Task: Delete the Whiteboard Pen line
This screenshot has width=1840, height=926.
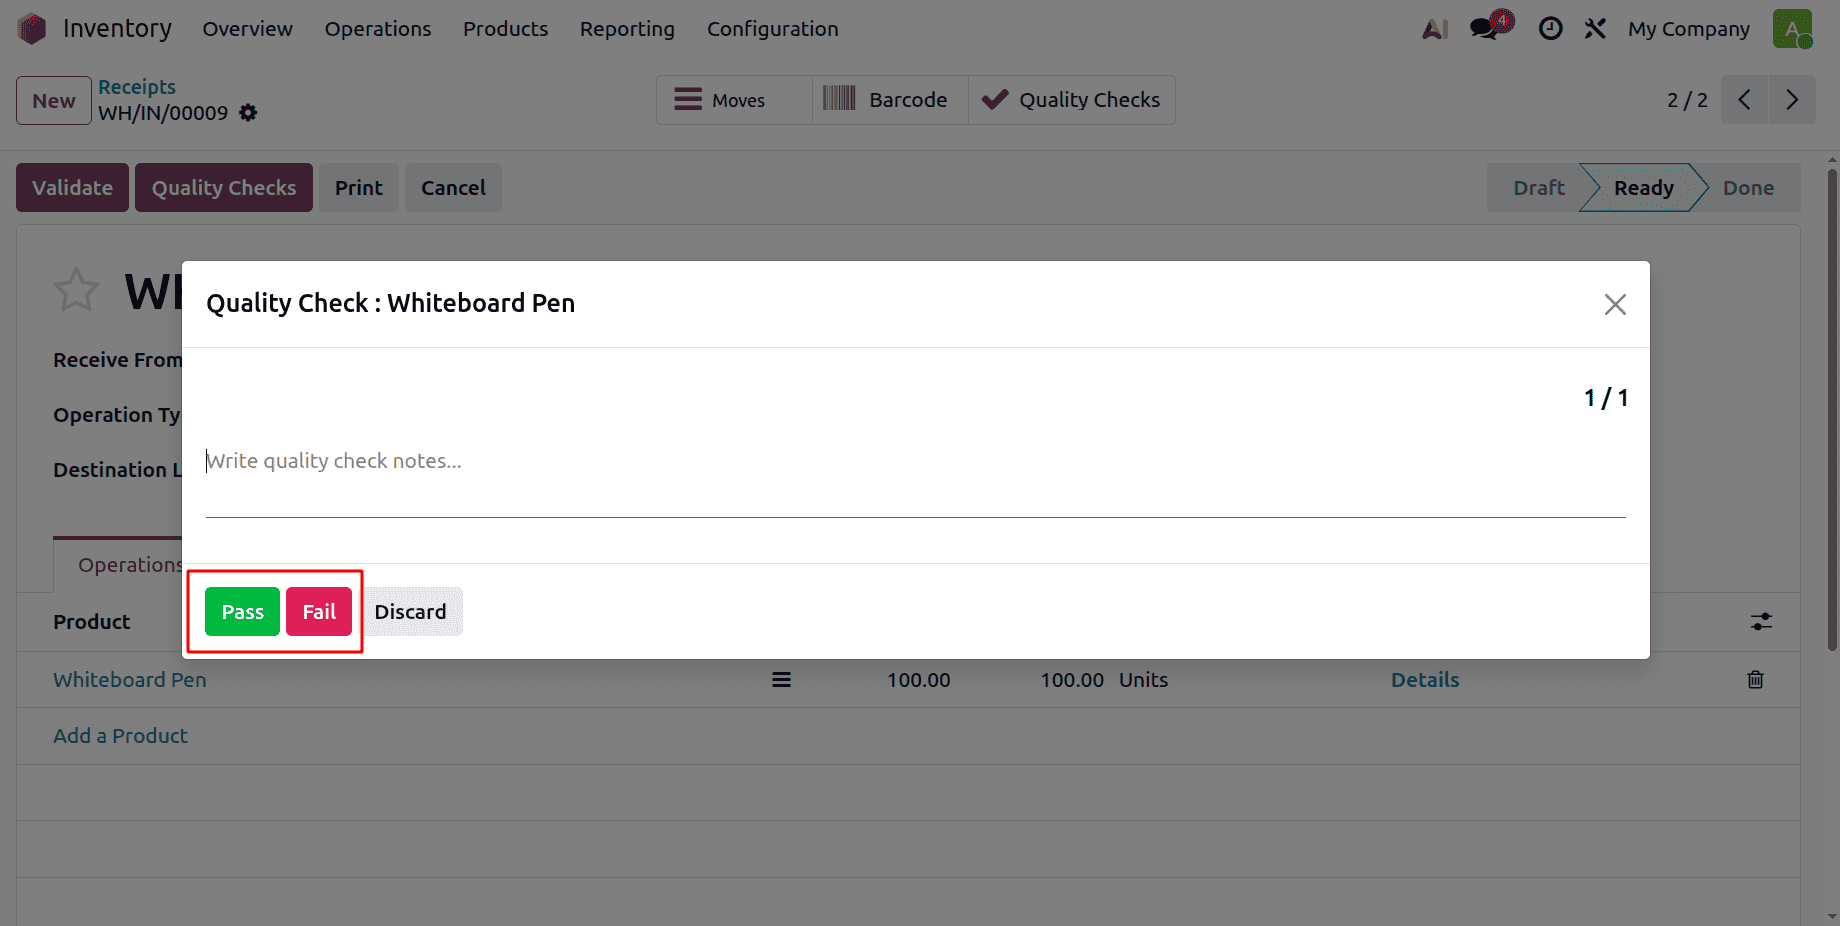Action: pyautogui.click(x=1755, y=680)
